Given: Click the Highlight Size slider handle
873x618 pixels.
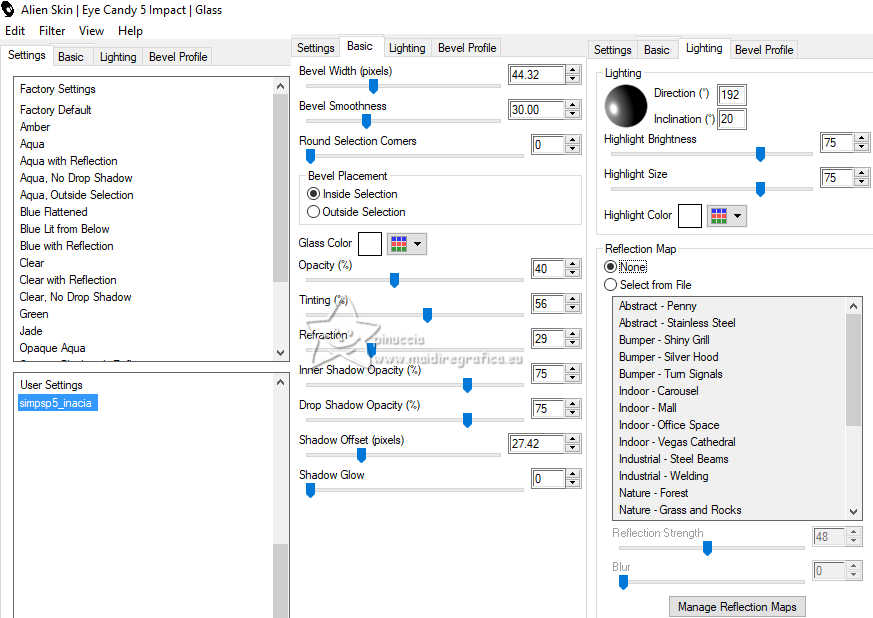Looking at the screenshot, I should (760, 189).
